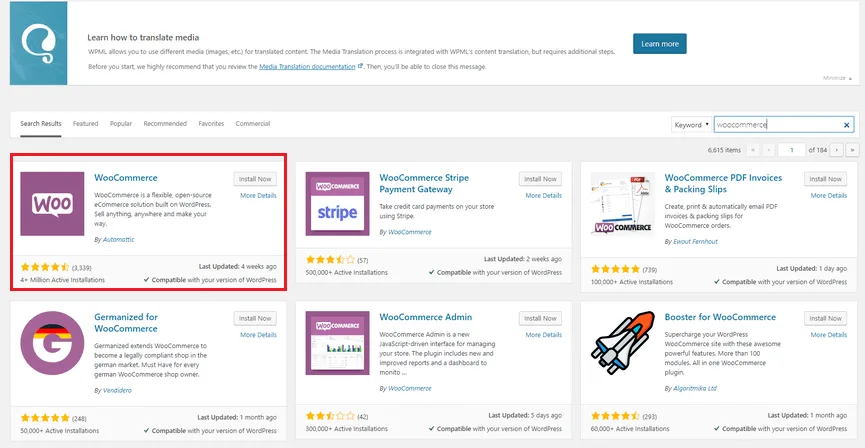Go to the next results page arrow

(837, 150)
